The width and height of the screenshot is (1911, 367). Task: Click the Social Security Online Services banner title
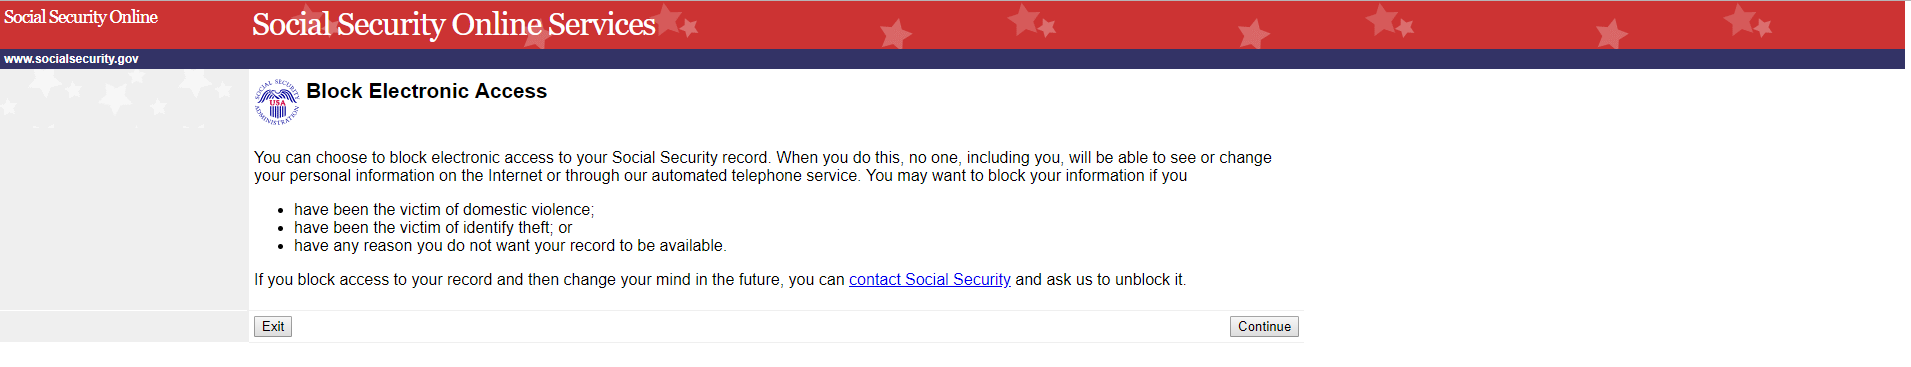(454, 24)
